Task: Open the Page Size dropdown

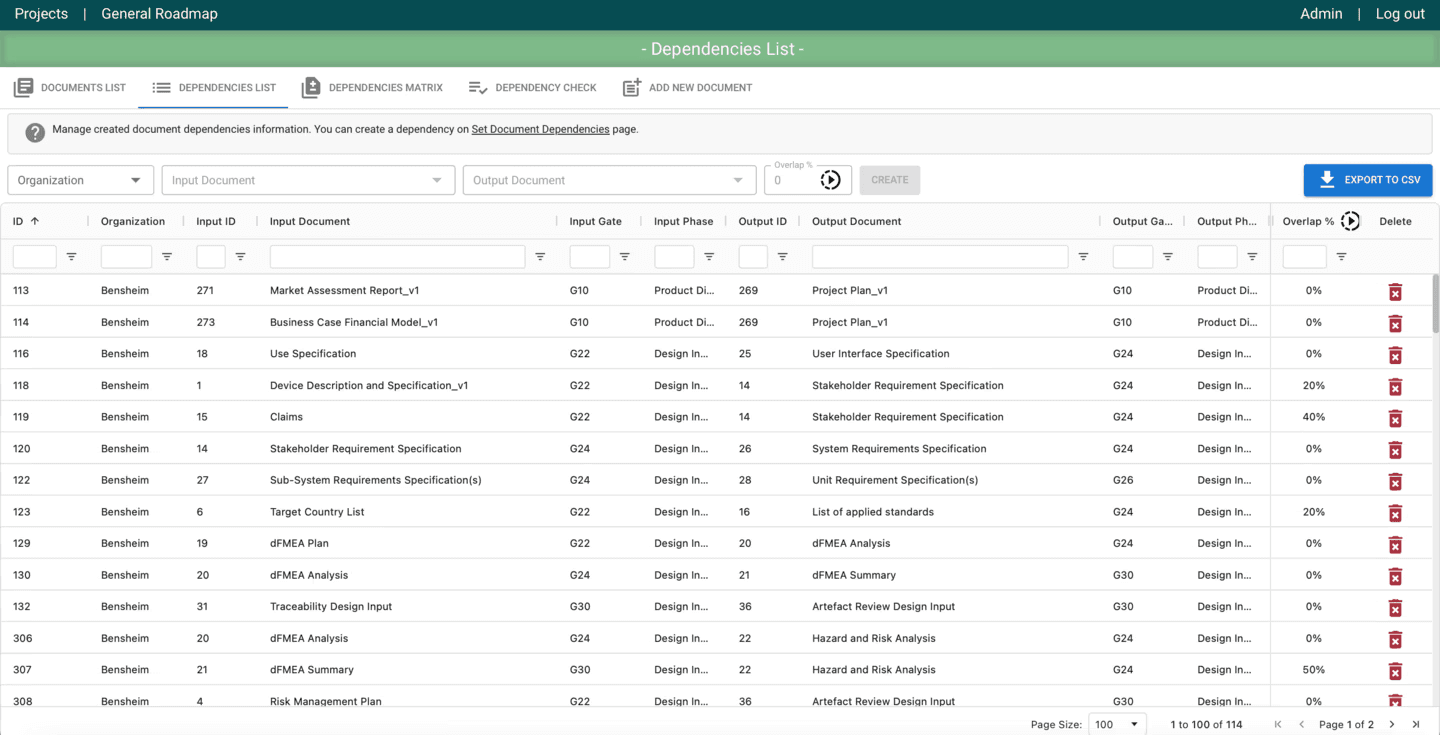Action: pyautogui.click(x=1118, y=724)
